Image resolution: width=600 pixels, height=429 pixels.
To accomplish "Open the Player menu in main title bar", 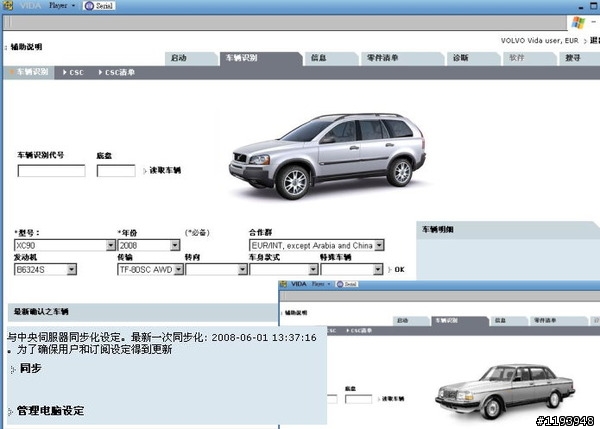I will (62, 6).
